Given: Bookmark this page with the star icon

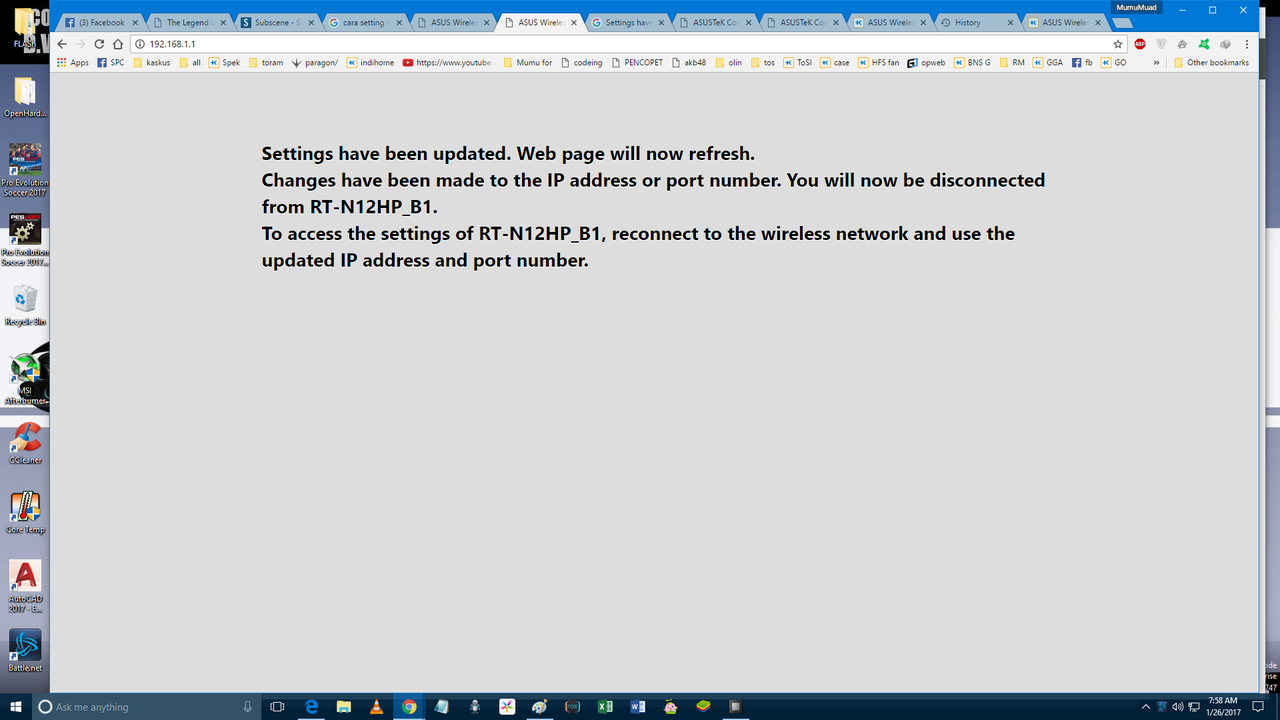Looking at the screenshot, I should click(x=1118, y=44).
